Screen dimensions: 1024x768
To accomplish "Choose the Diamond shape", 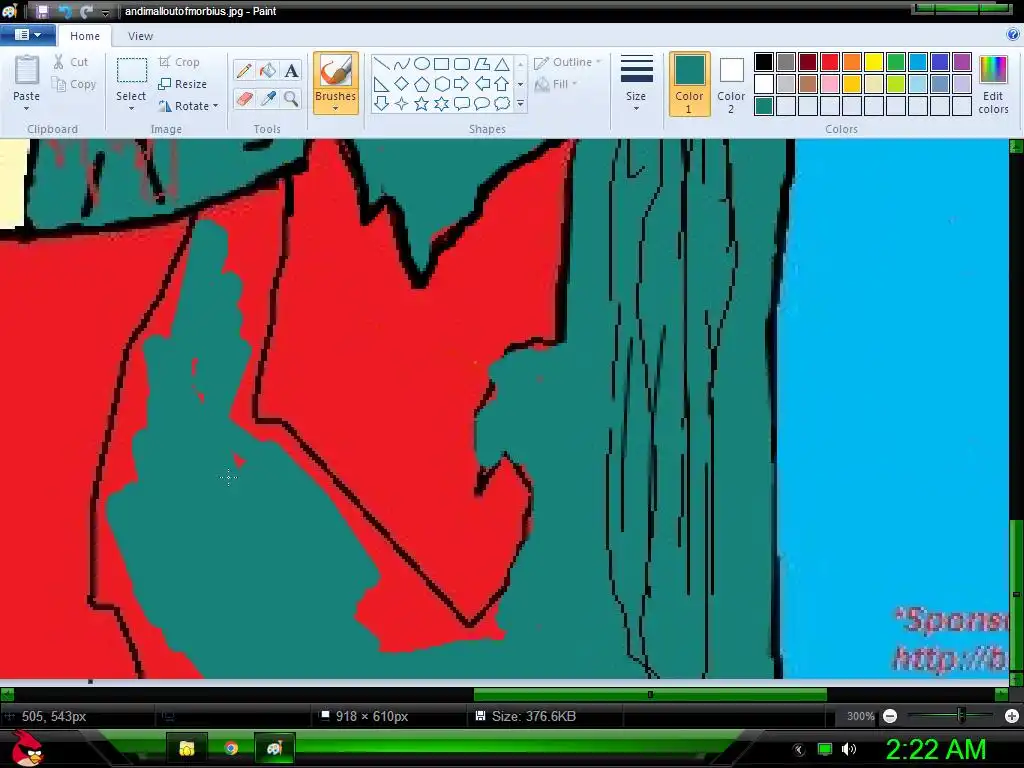I will click(402, 84).
